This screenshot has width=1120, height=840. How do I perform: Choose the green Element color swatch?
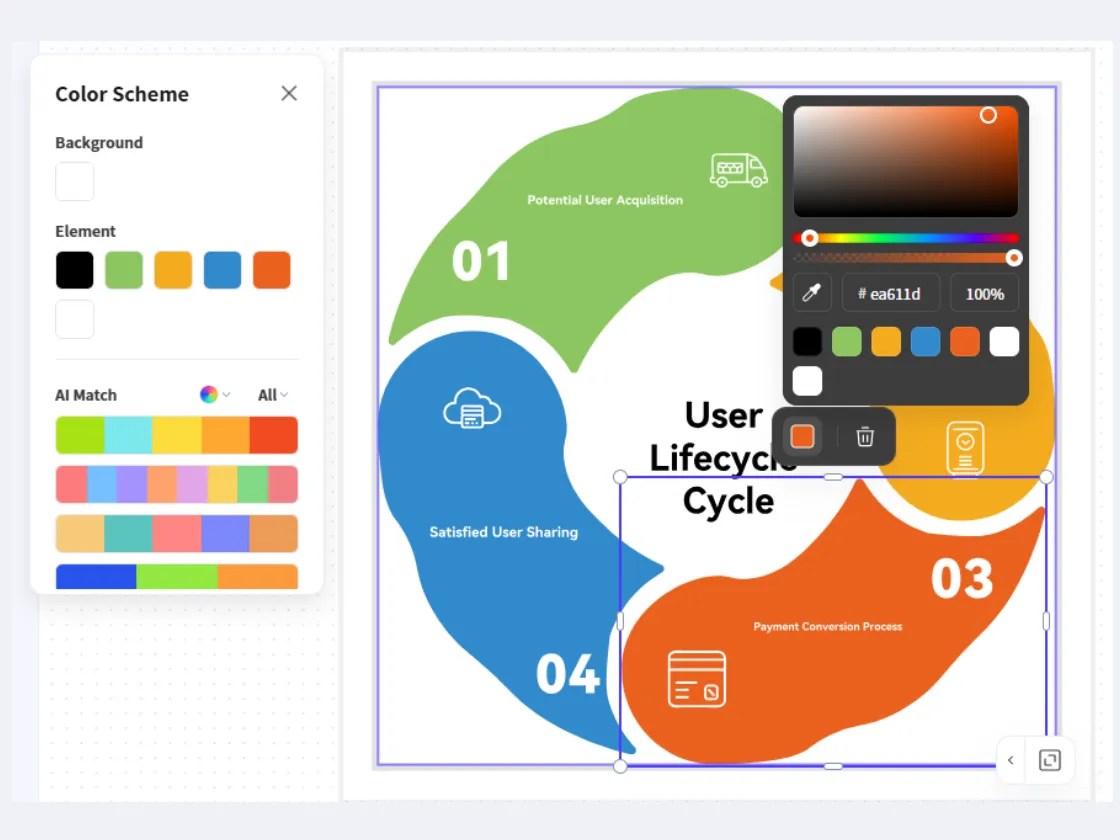(x=124, y=270)
